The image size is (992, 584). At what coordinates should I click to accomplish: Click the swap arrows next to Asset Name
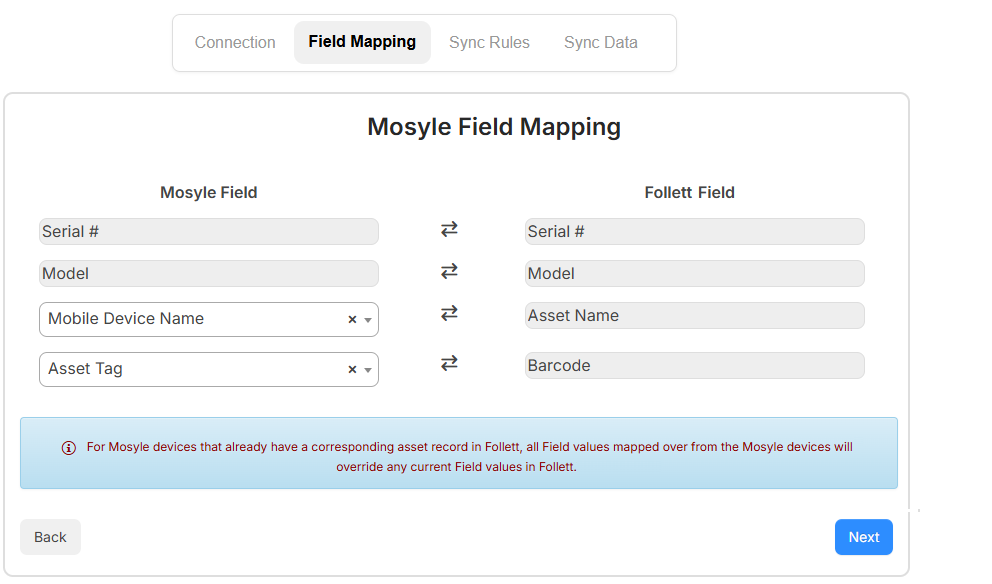[449, 313]
